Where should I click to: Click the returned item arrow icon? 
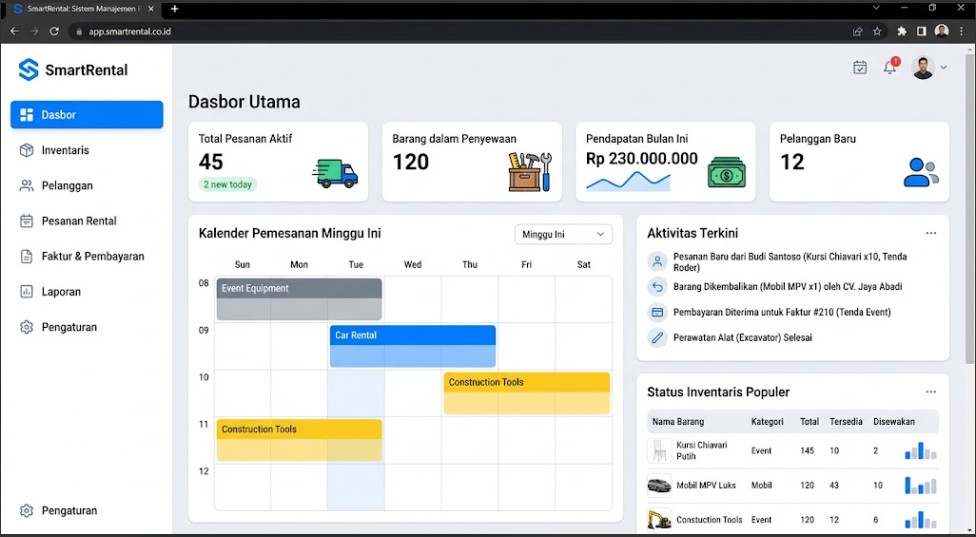pos(657,287)
